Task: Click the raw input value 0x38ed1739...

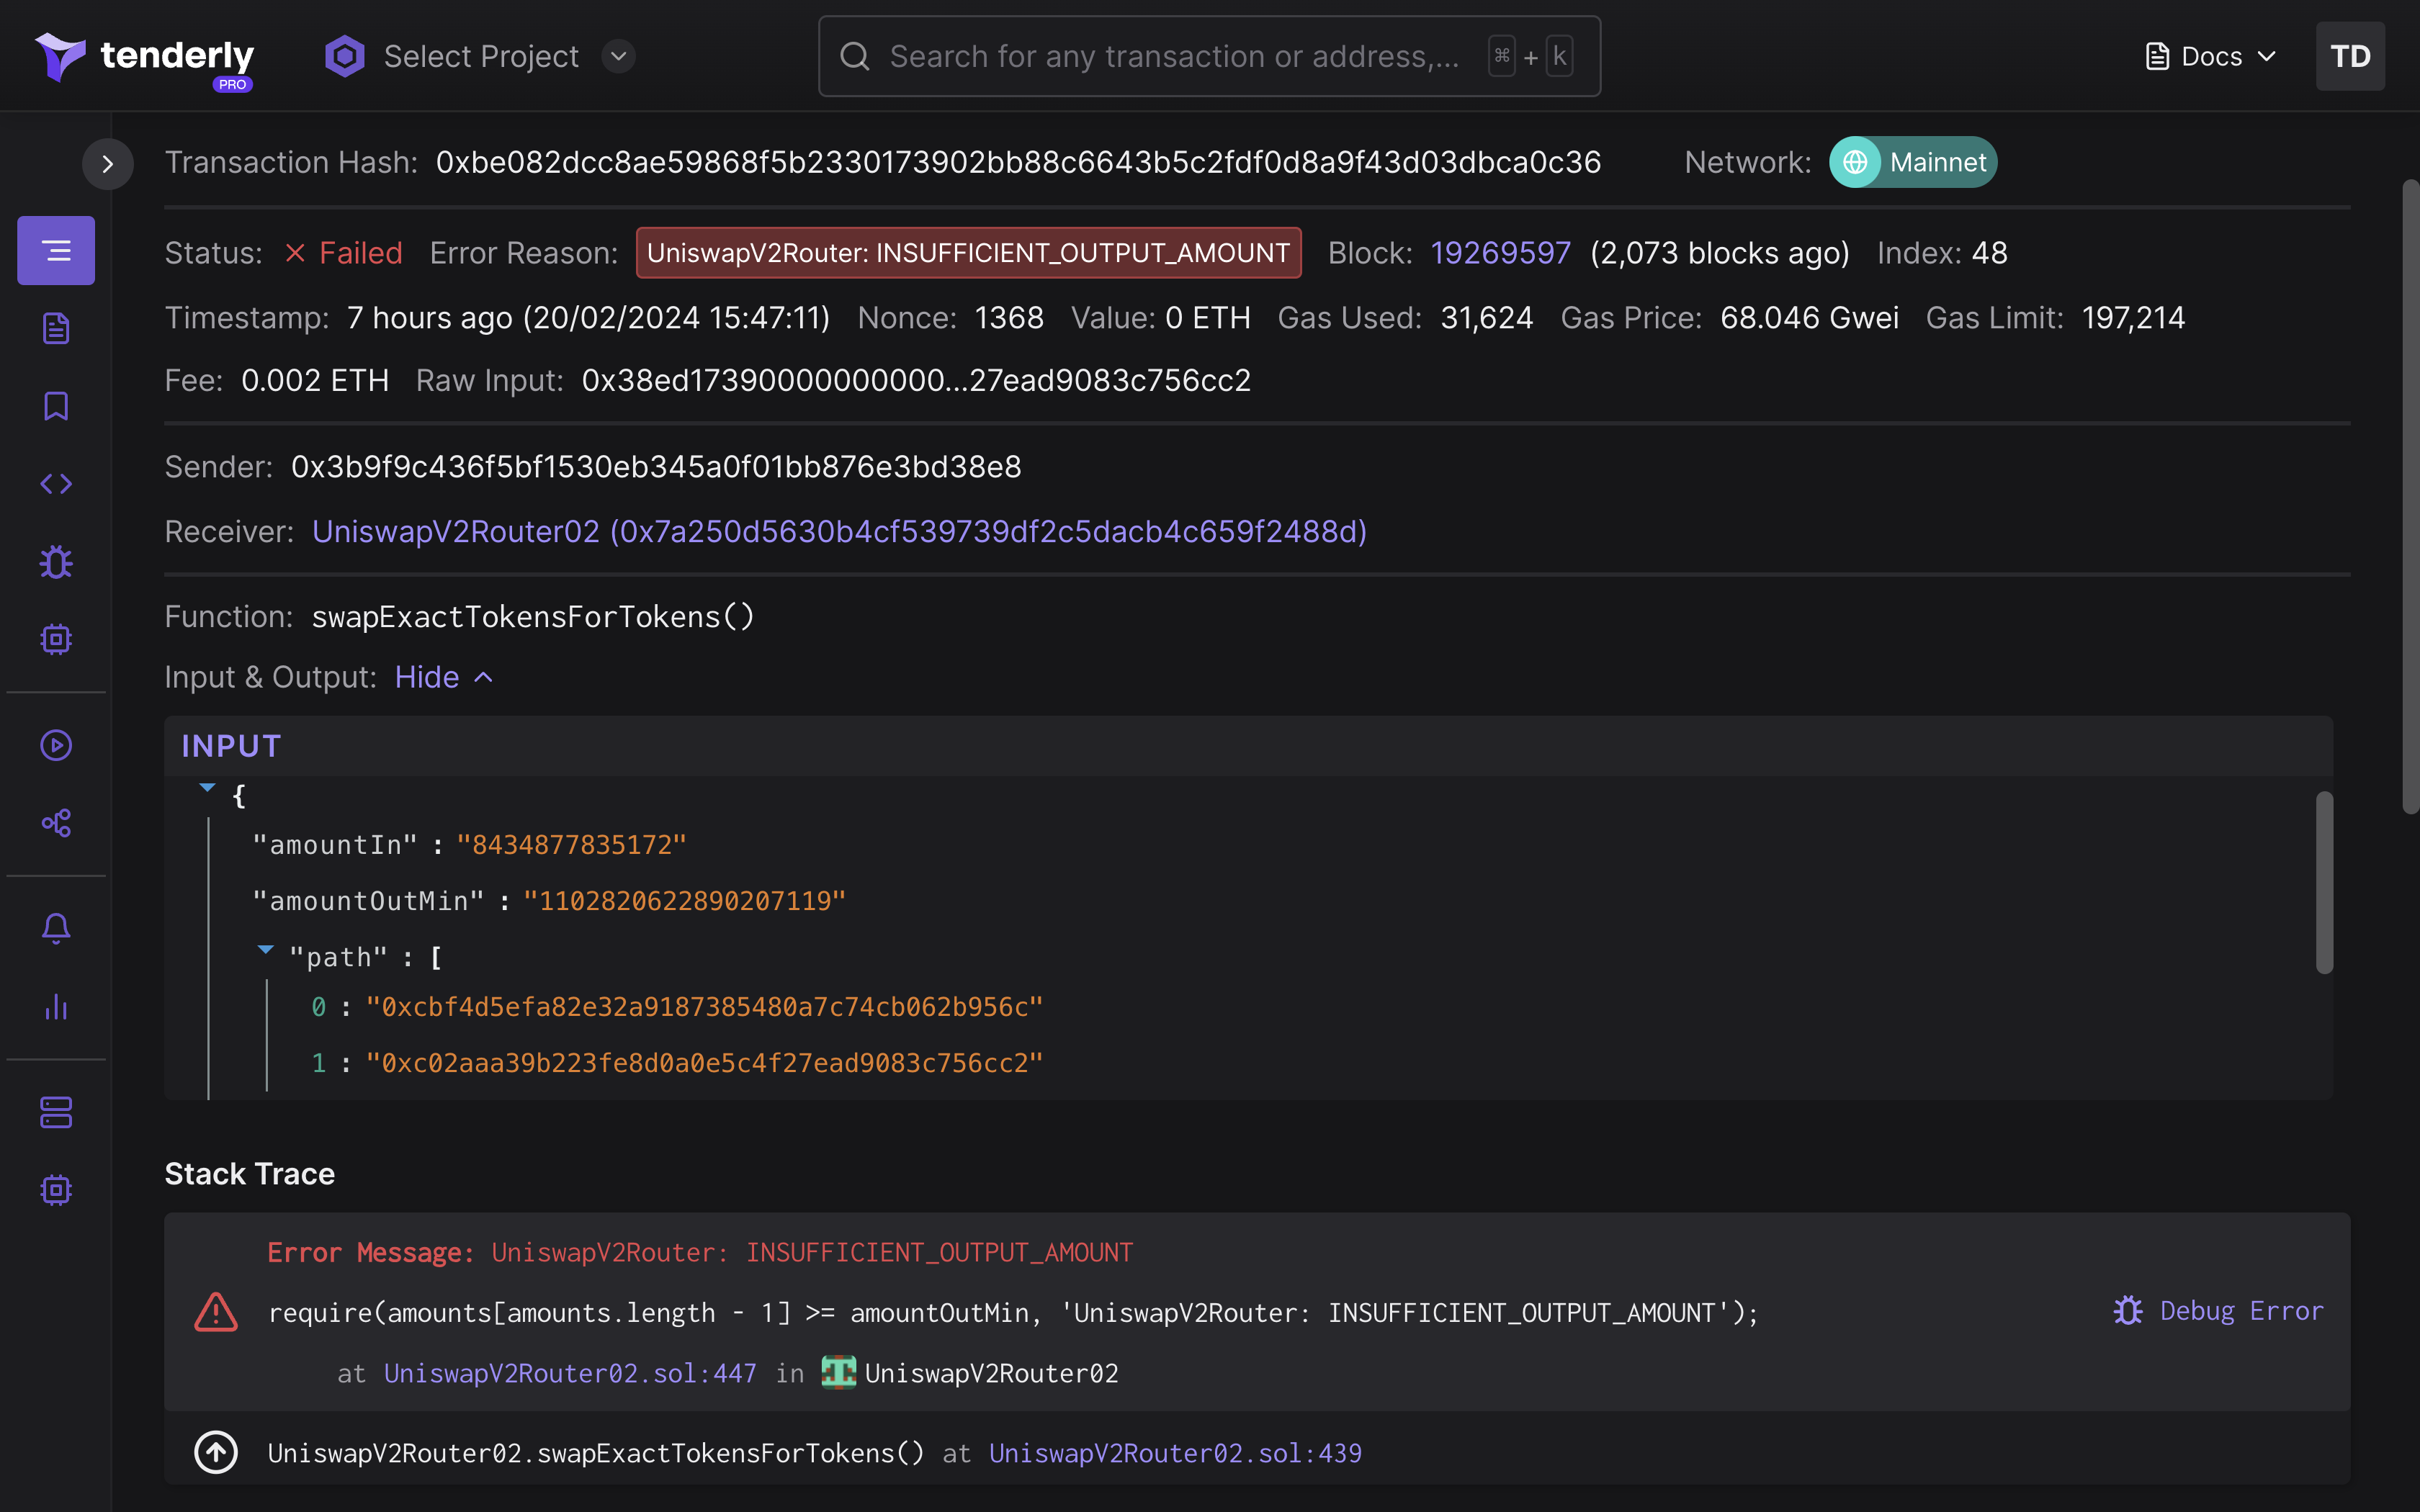Action: [x=916, y=381]
